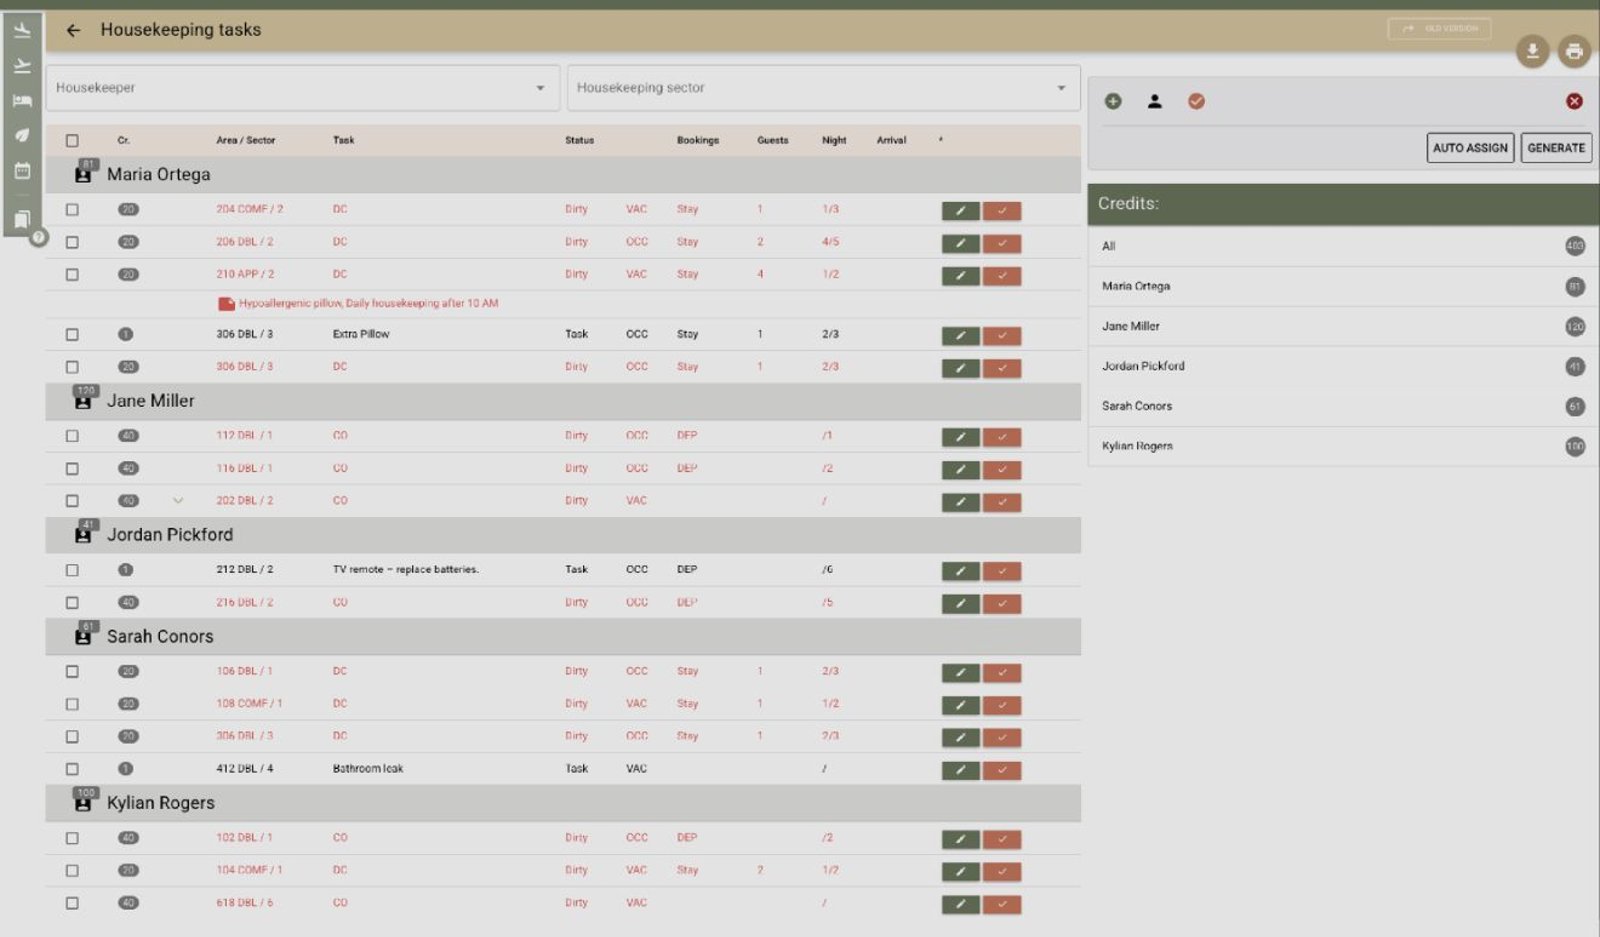The image size is (1600, 937).
Task: Edit the 210 APP / 2 task
Action: pyautogui.click(x=960, y=276)
